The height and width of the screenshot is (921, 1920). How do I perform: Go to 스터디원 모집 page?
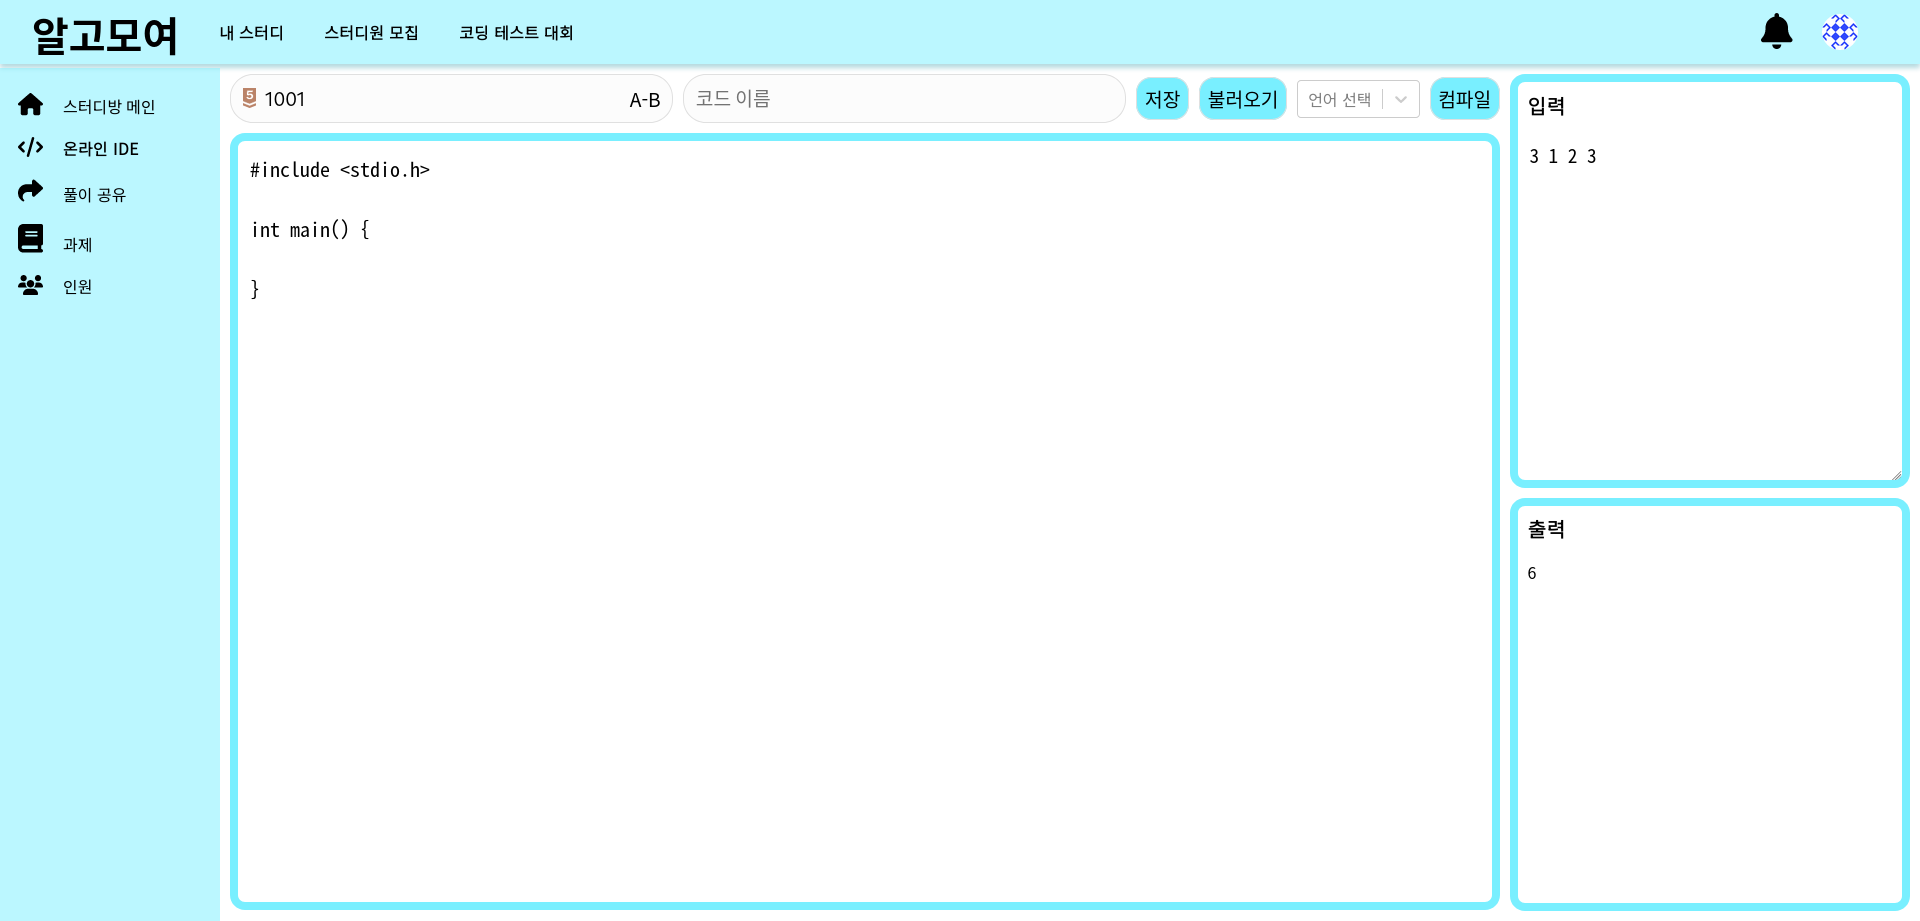pos(371,33)
